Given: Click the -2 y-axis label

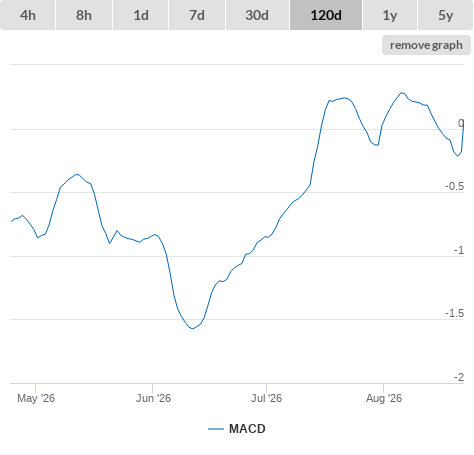Looking at the screenshot, I should (x=459, y=377).
